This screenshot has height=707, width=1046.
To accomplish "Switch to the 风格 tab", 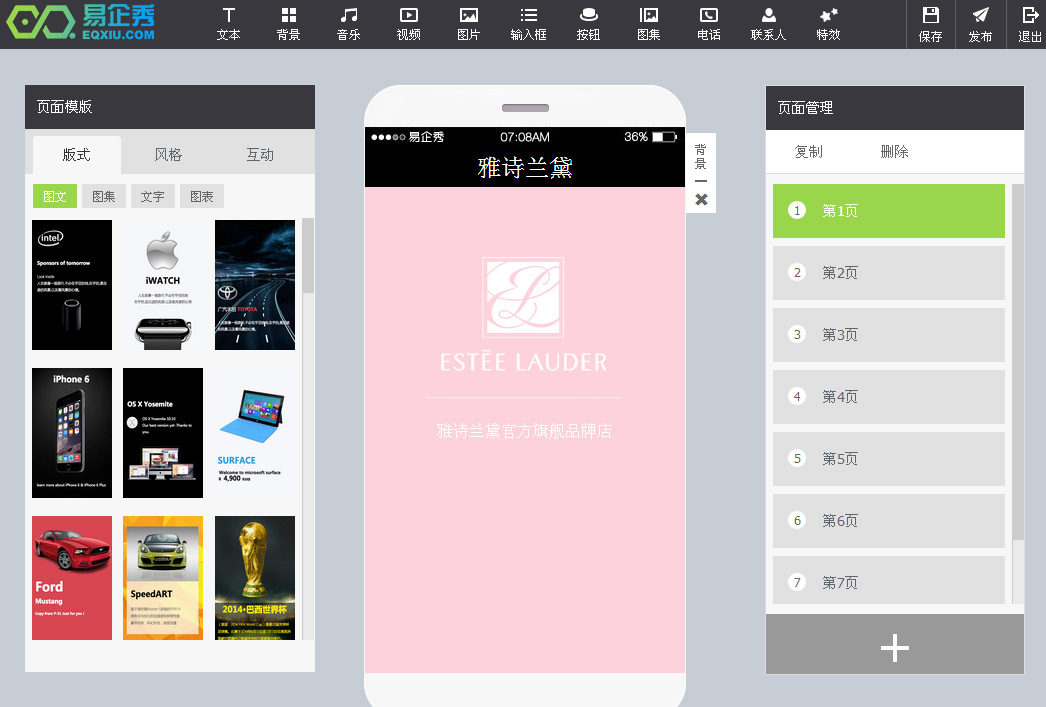I will pos(168,155).
